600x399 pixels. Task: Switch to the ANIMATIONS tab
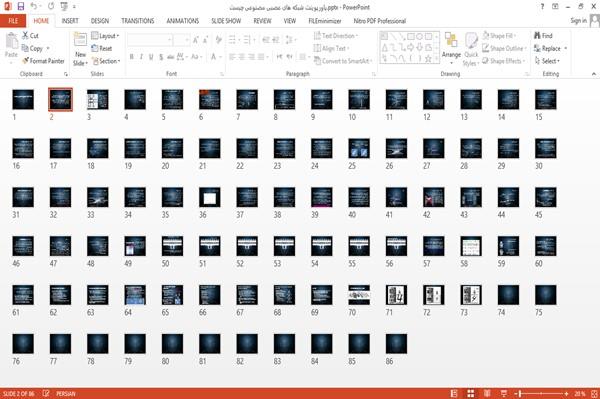[x=183, y=21]
